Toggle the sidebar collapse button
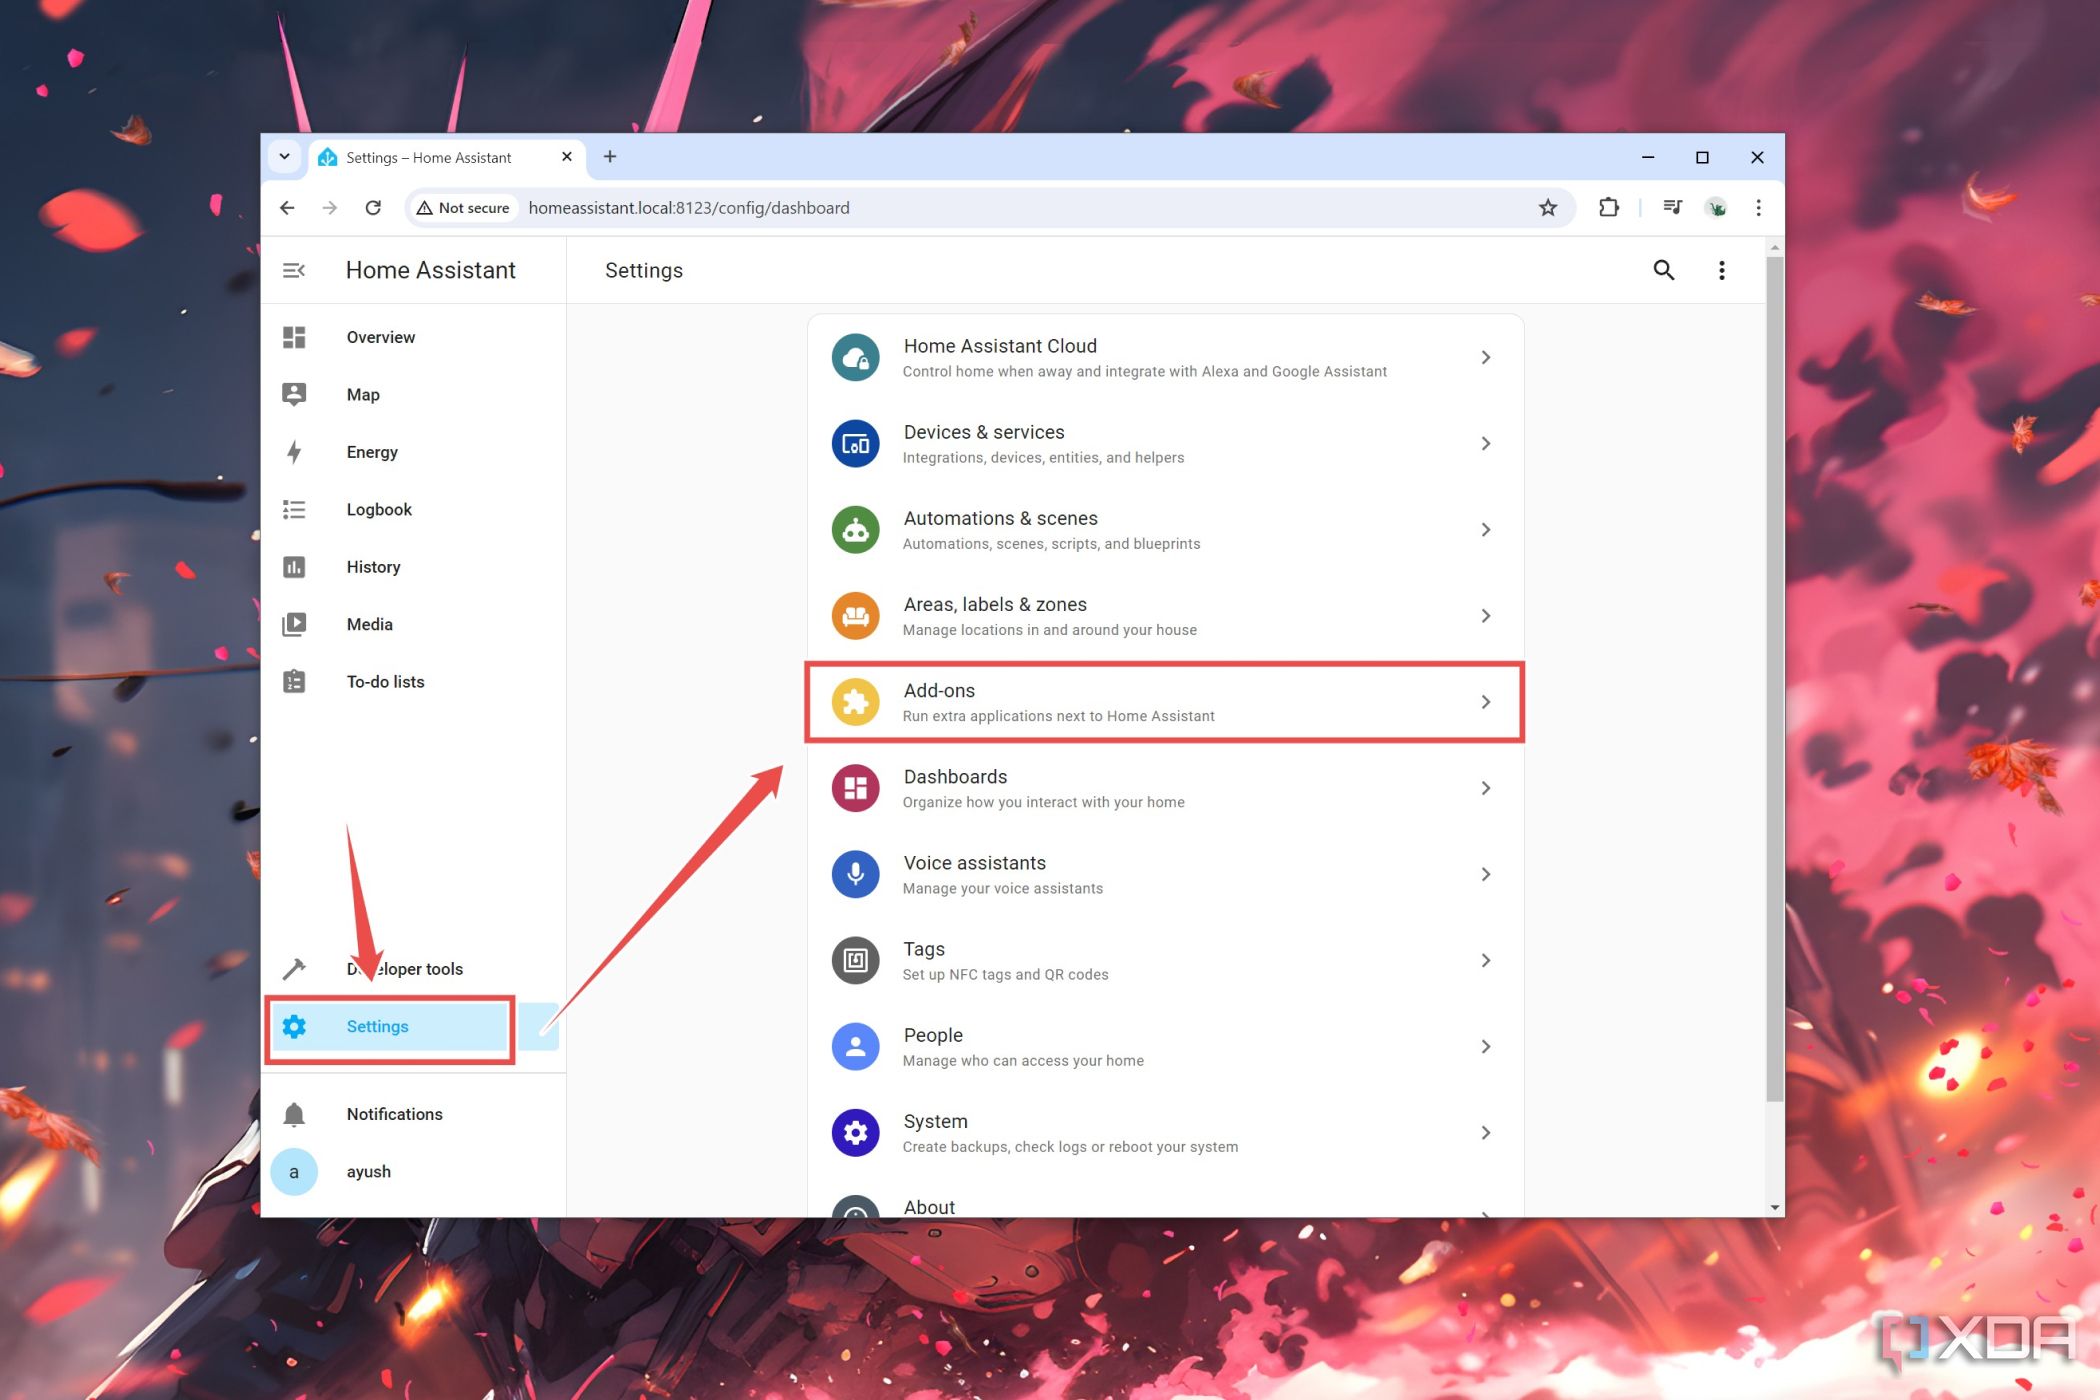This screenshot has width=2100, height=1400. coord(295,270)
